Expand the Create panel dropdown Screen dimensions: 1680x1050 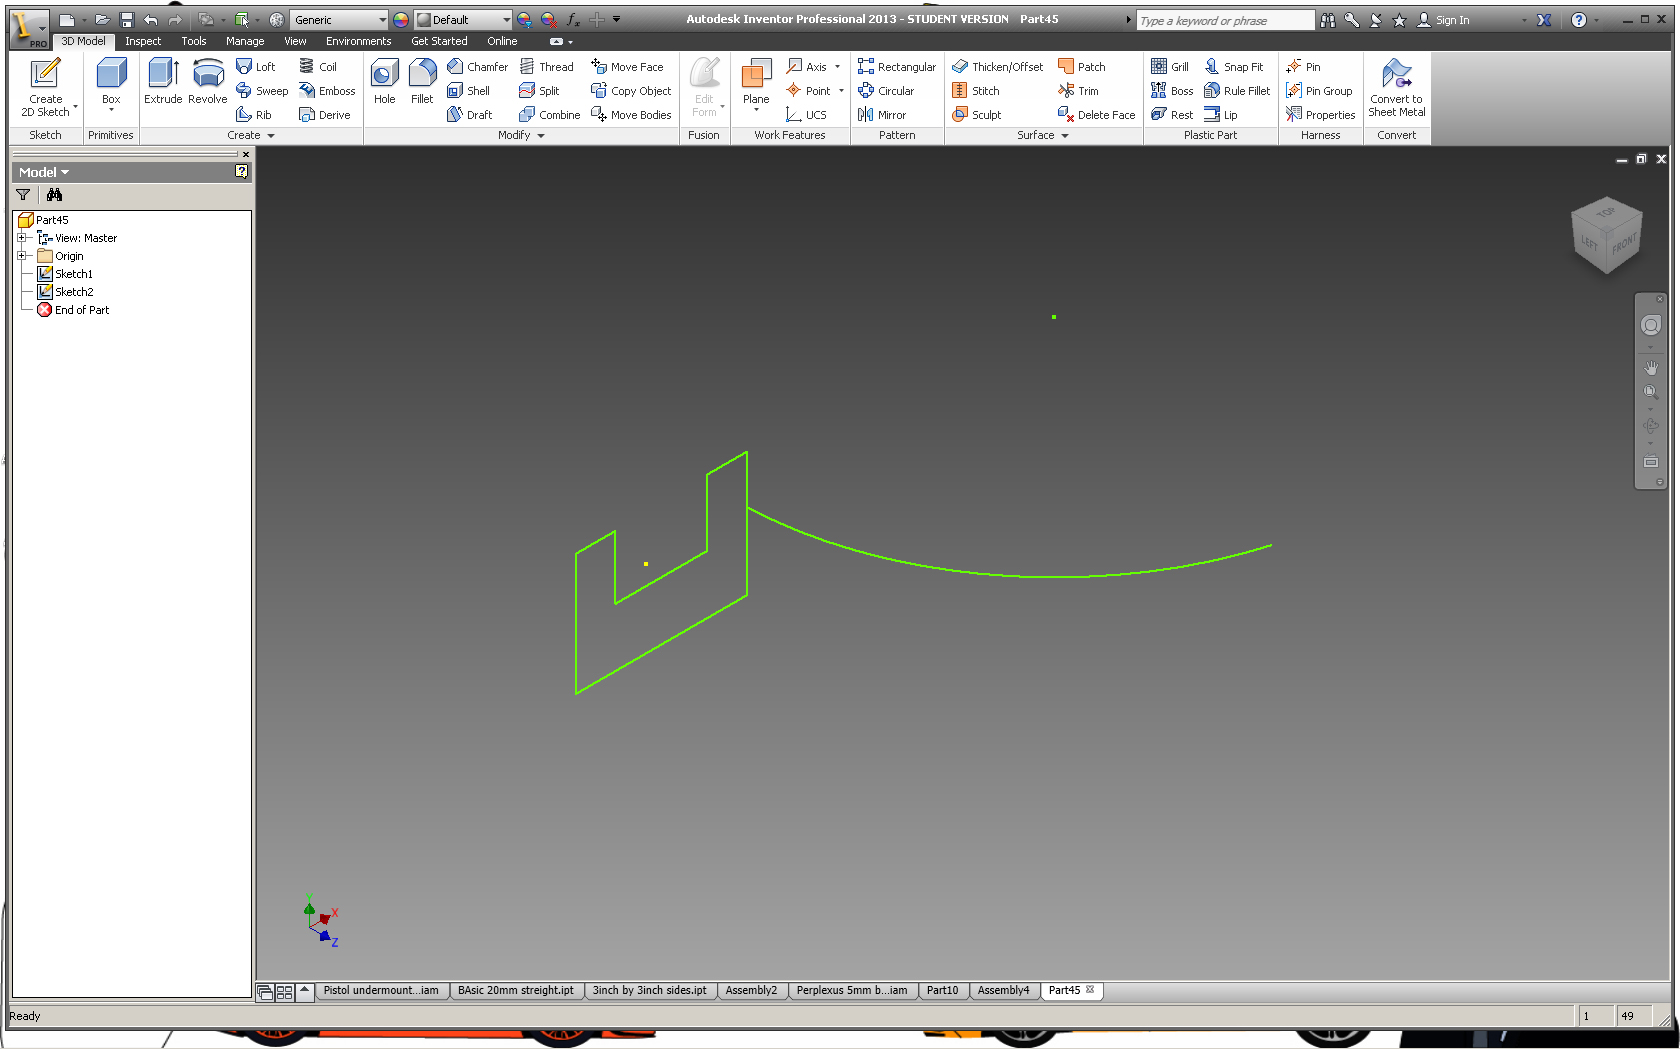(250, 135)
